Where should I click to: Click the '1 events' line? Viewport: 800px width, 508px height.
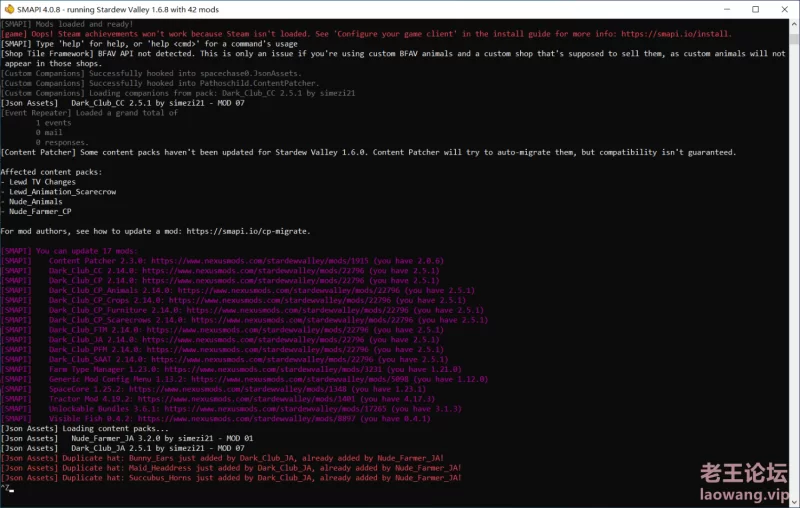click(x=53, y=123)
